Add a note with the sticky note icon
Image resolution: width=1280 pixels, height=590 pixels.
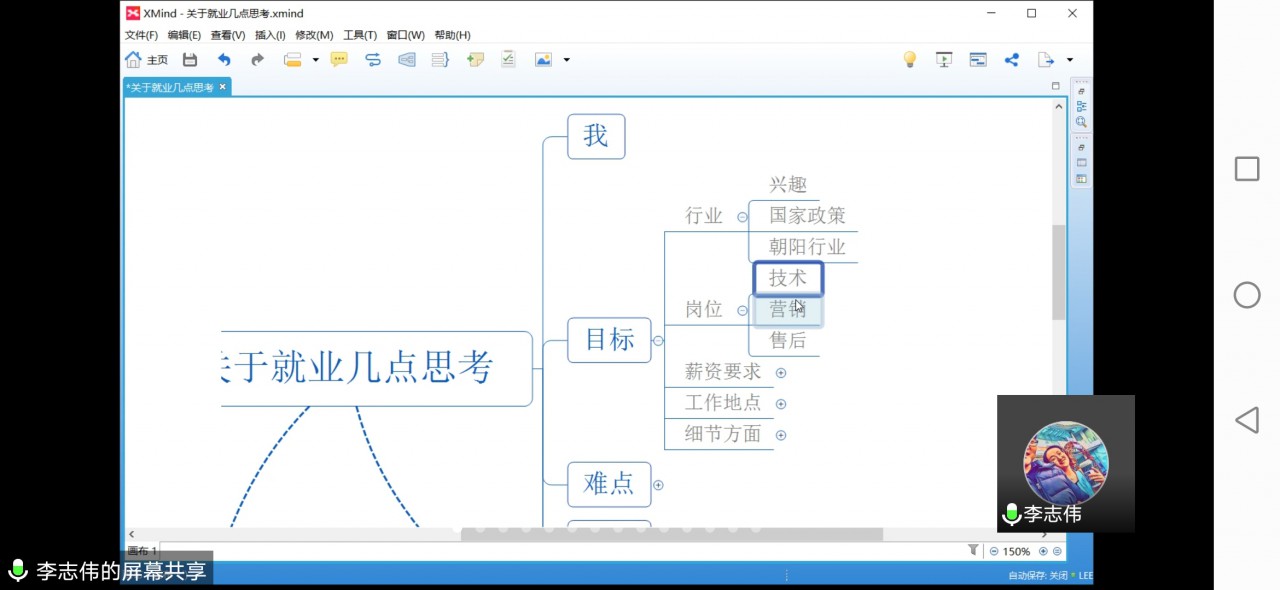point(475,60)
